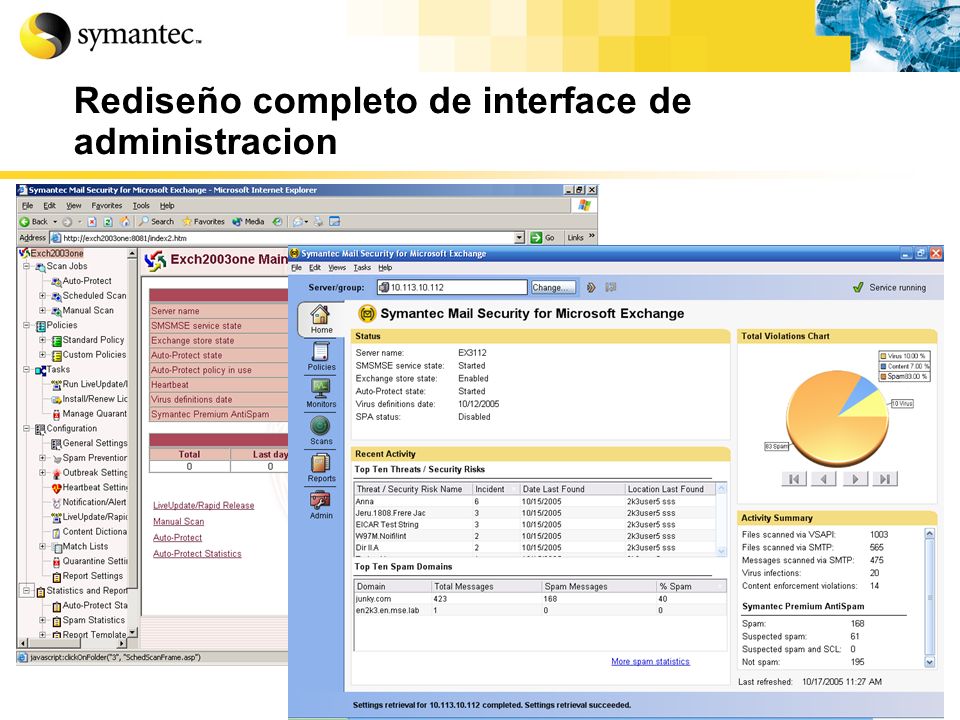Open the Admin sidebar icon
This screenshot has height=720, width=960.
click(x=321, y=505)
